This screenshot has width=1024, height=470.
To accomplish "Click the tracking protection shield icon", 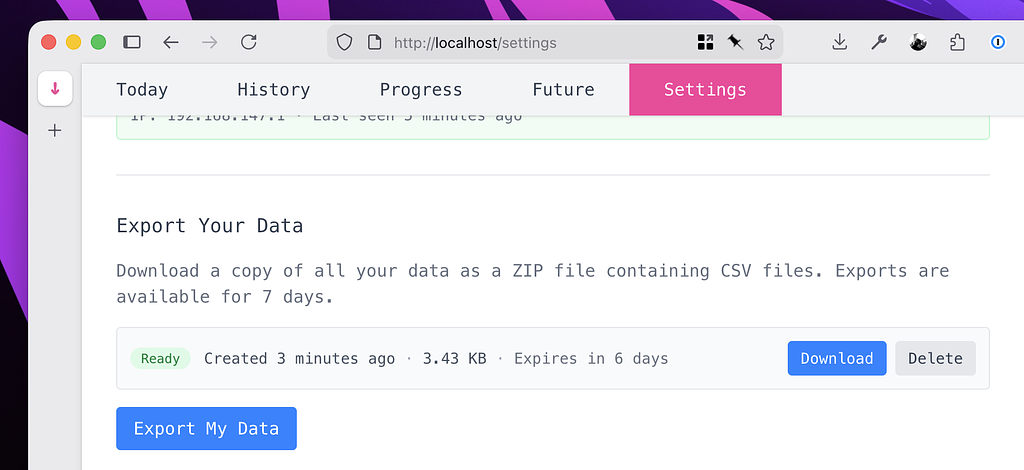I will [x=344, y=43].
